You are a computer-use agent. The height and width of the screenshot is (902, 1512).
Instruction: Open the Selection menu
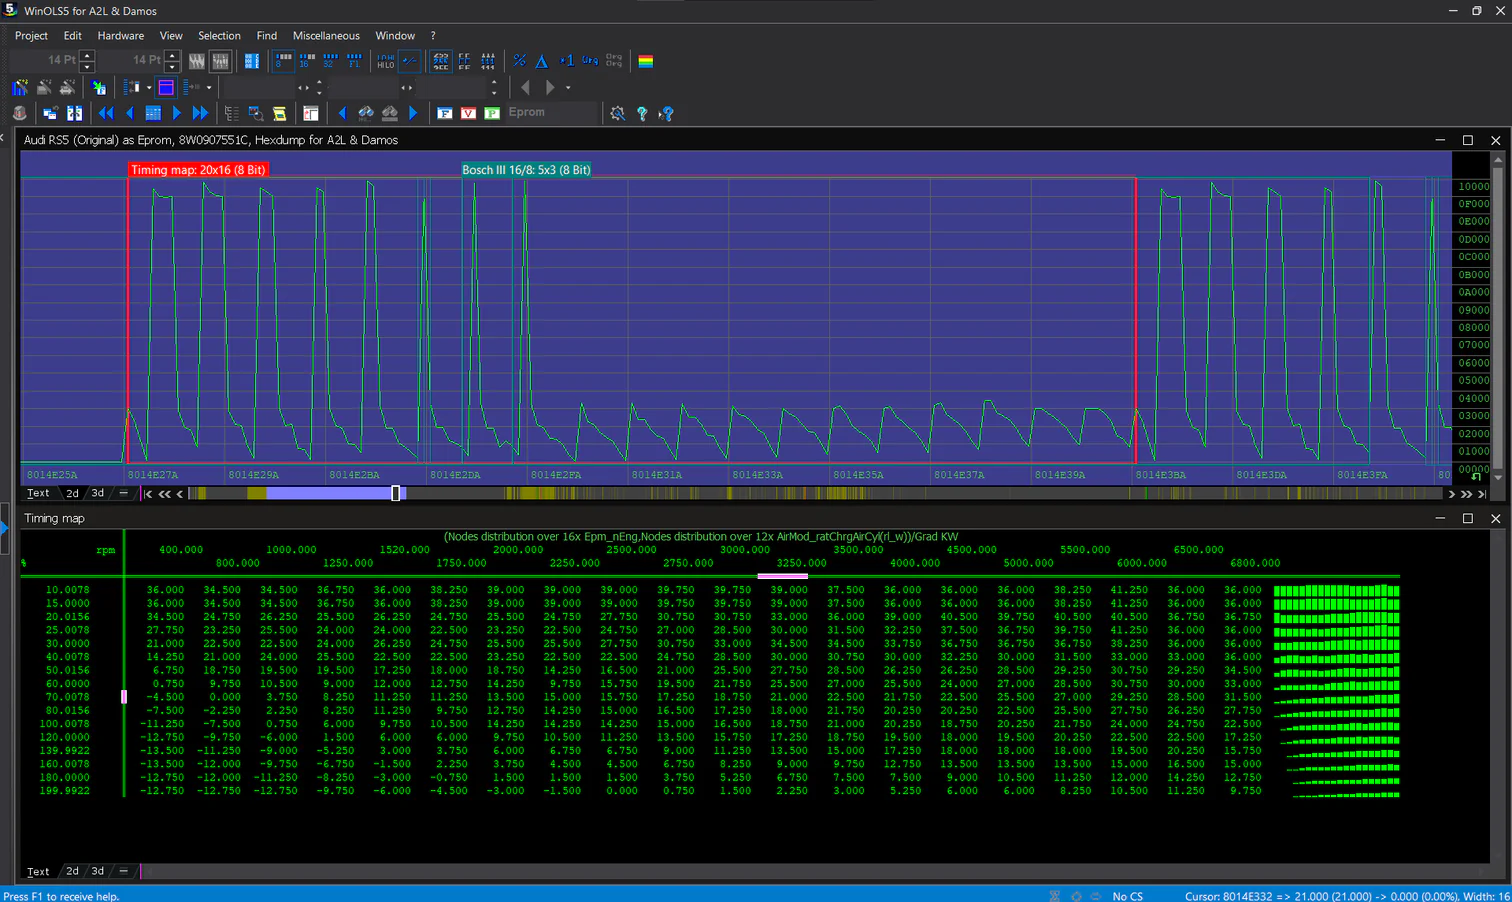(219, 35)
